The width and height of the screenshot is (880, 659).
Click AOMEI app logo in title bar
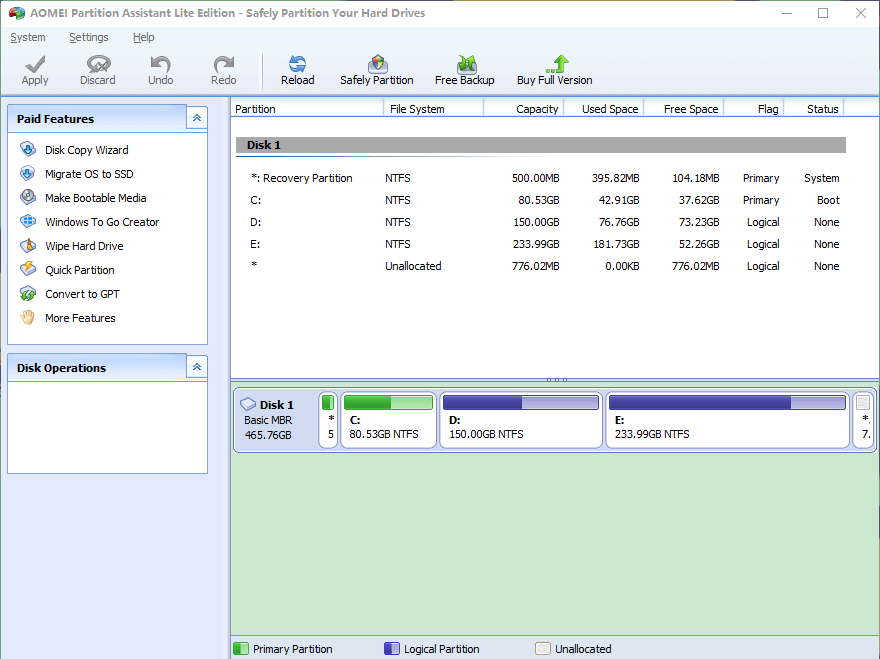pos(17,13)
